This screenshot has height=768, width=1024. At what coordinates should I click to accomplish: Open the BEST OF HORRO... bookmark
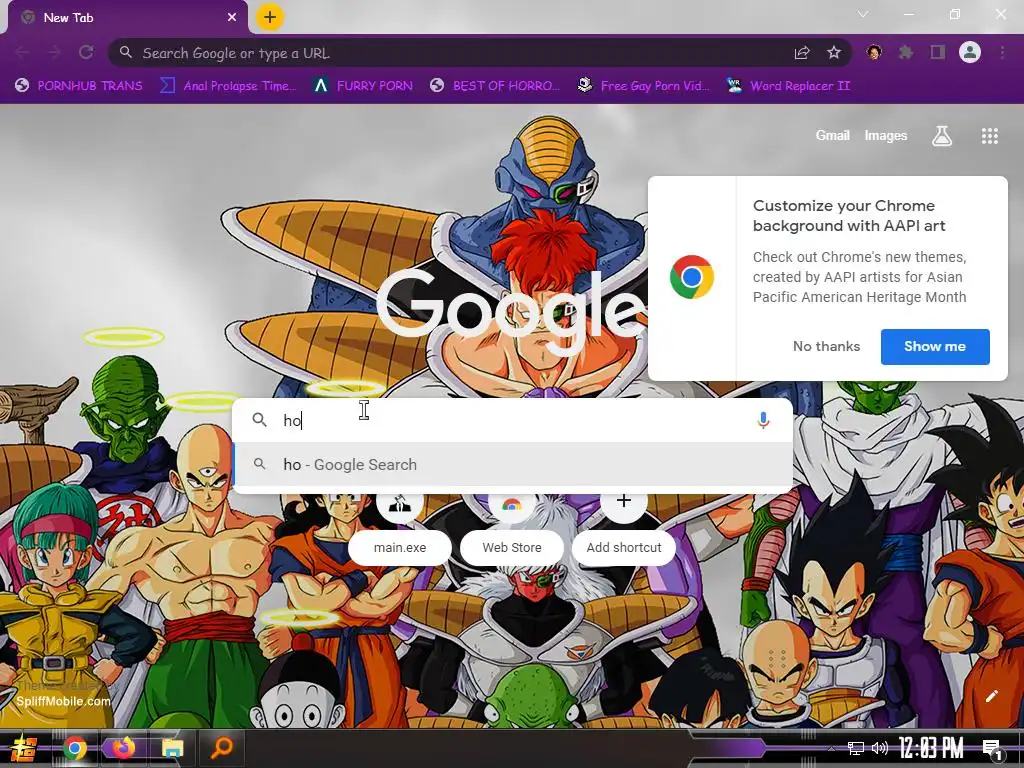click(x=496, y=86)
